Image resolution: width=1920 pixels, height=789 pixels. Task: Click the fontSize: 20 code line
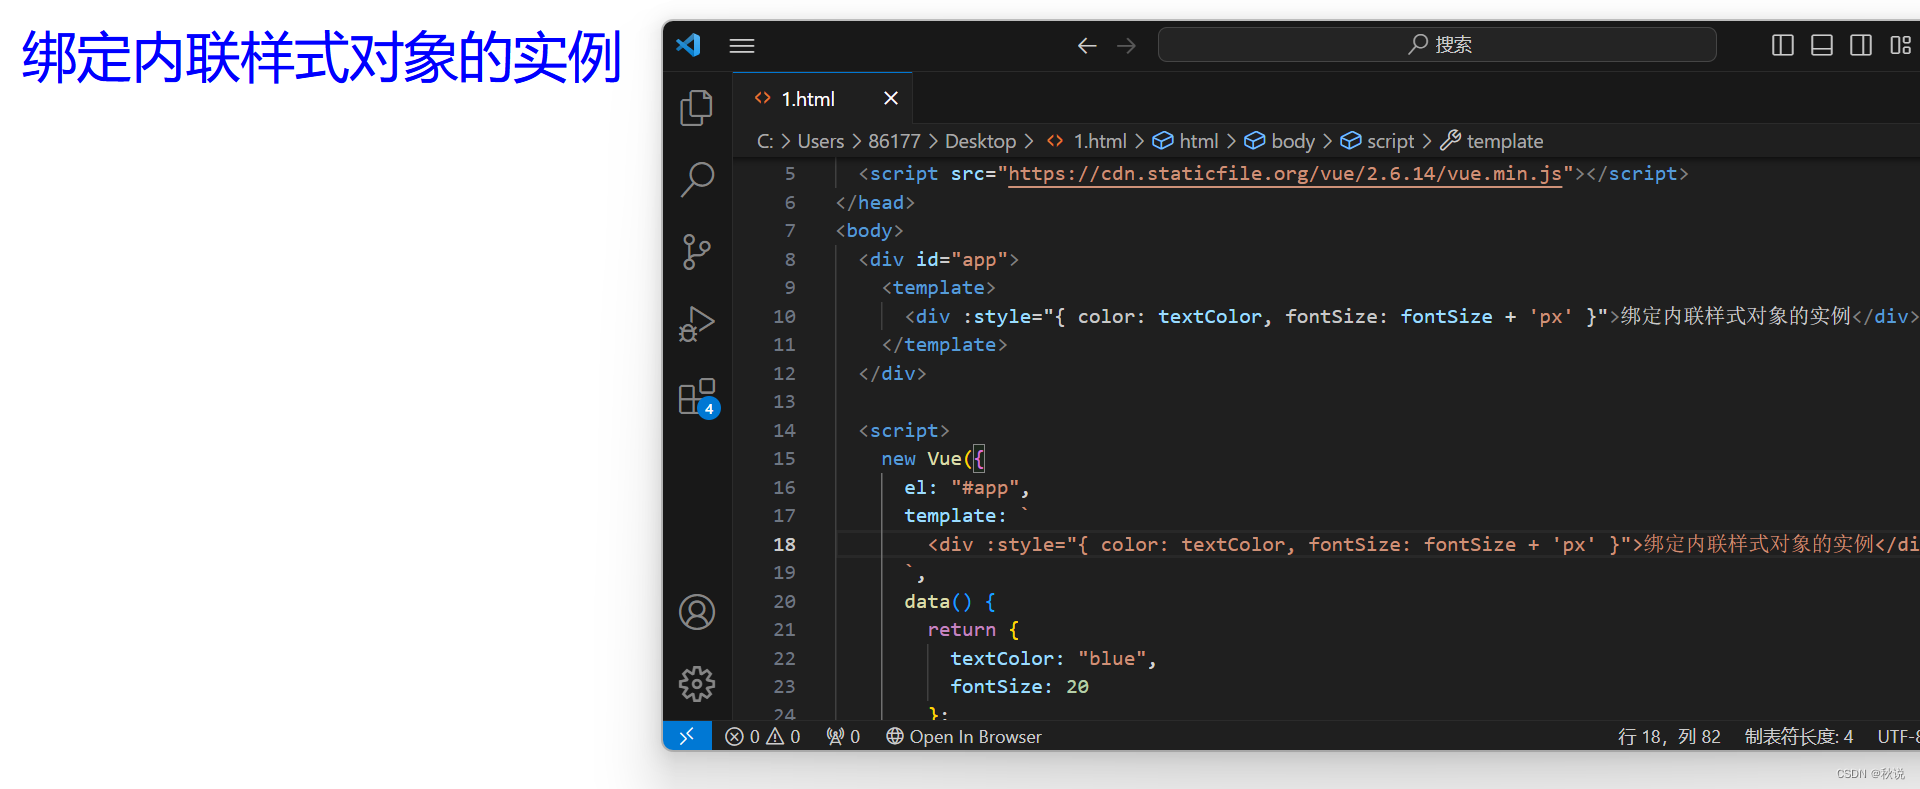click(1019, 687)
